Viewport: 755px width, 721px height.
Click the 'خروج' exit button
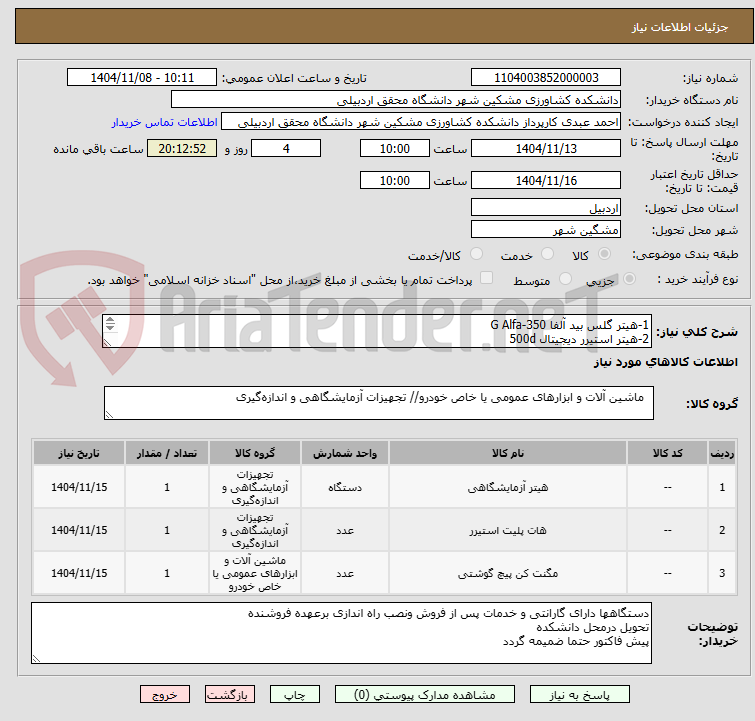pos(165,695)
